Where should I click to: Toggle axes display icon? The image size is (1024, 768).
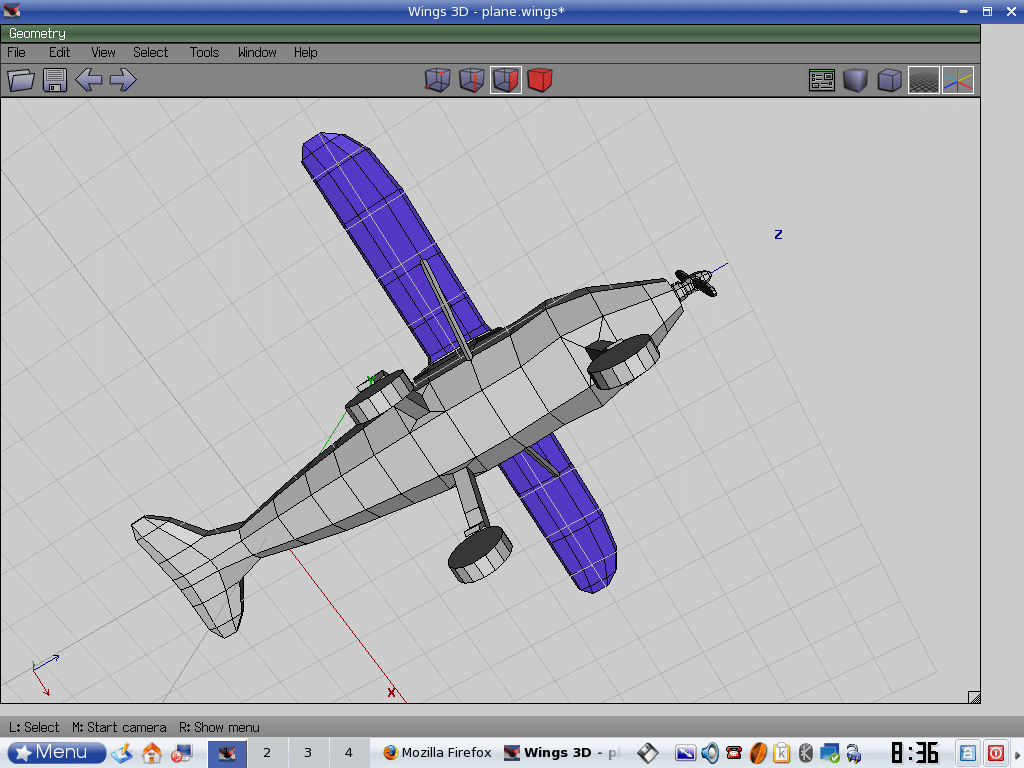[957, 80]
